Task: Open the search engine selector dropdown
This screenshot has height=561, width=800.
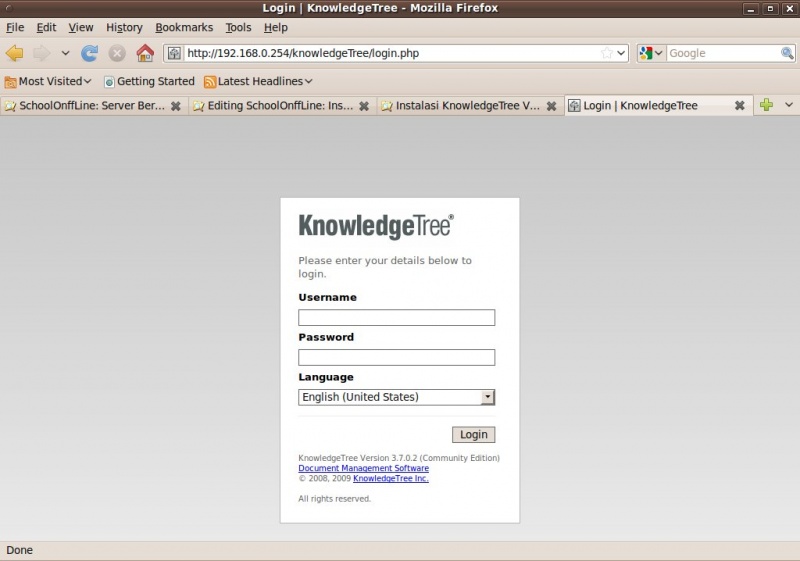Action: point(651,53)
